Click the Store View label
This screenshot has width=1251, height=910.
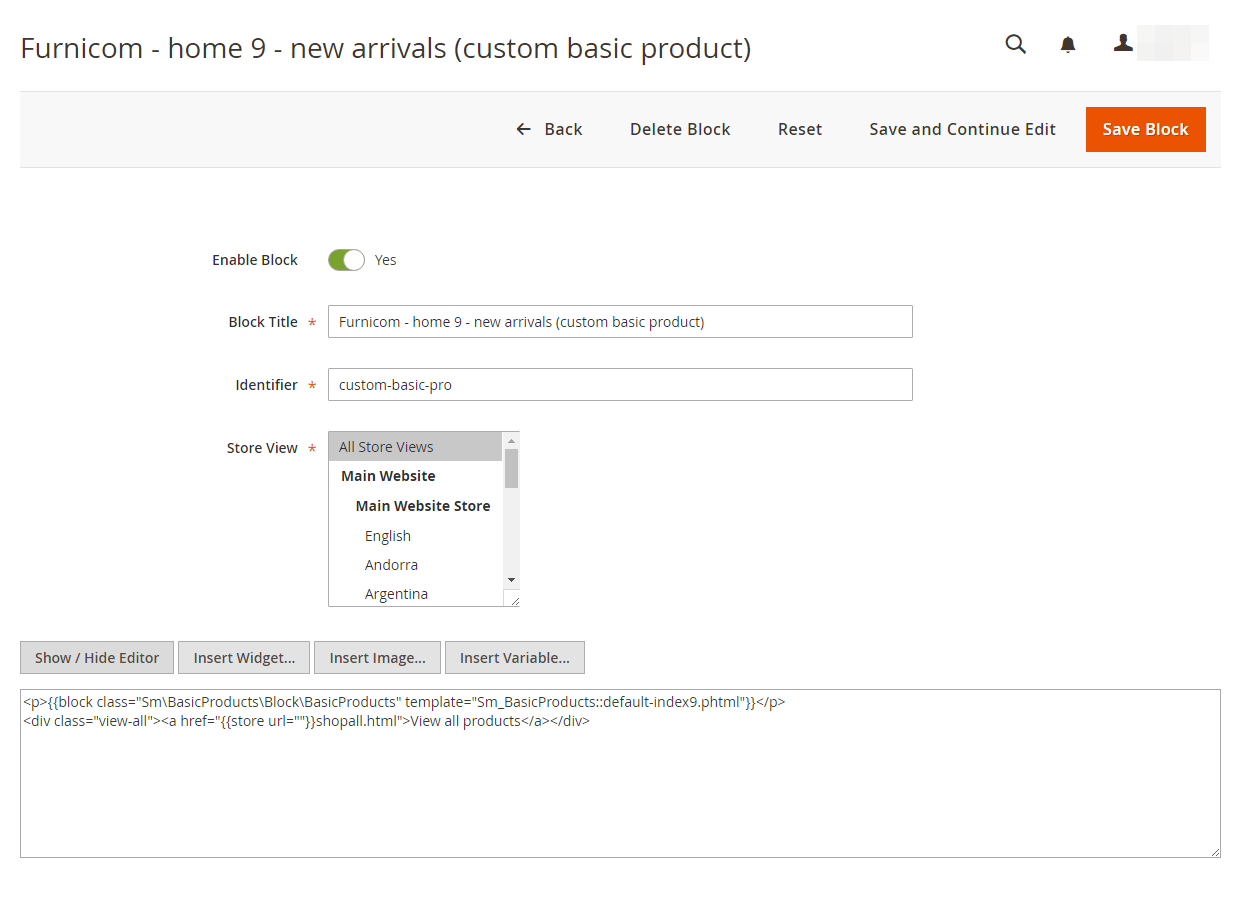262,448
